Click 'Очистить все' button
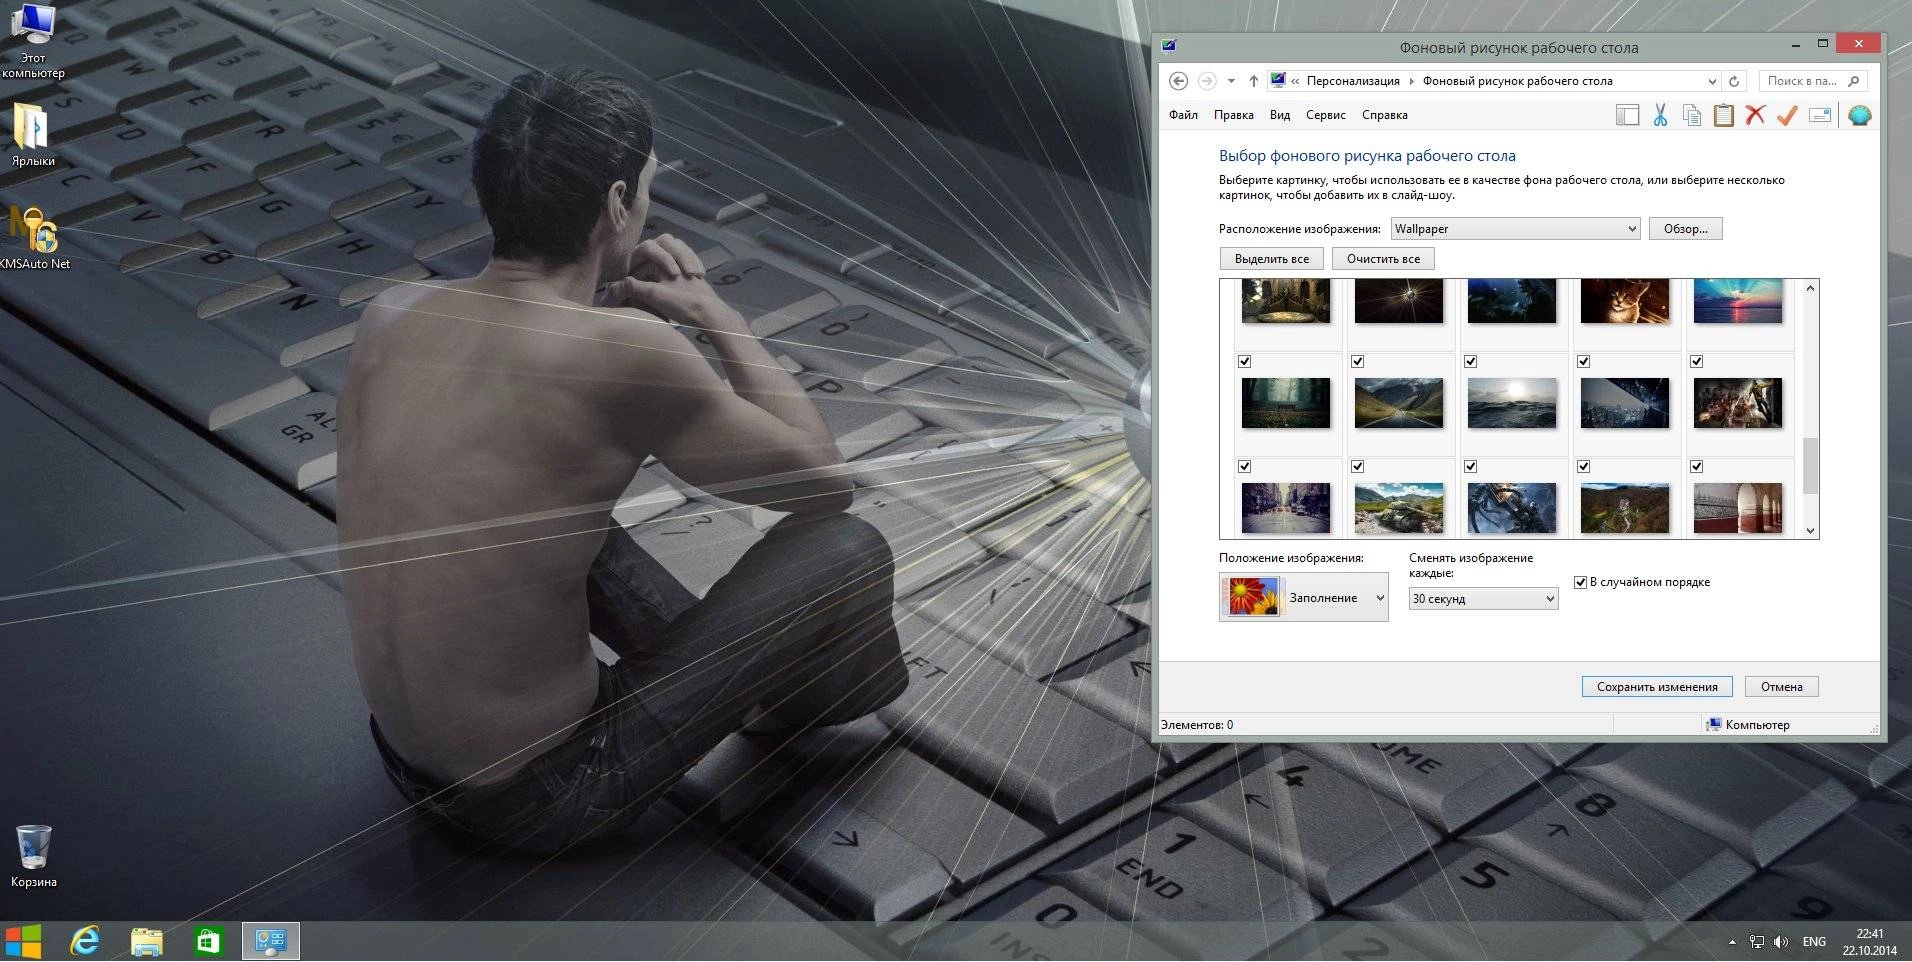Screen dimensions: 1912x962 point(1383,259)
